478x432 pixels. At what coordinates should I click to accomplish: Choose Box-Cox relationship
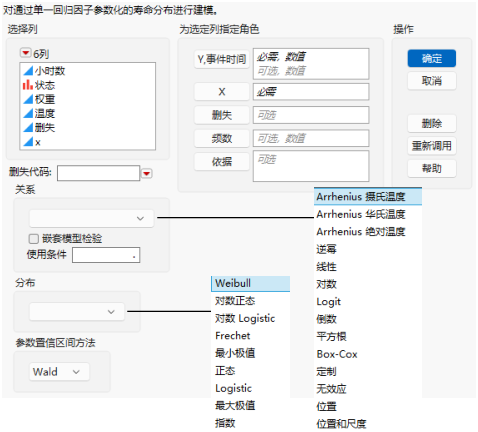click(x=368, y=354)
